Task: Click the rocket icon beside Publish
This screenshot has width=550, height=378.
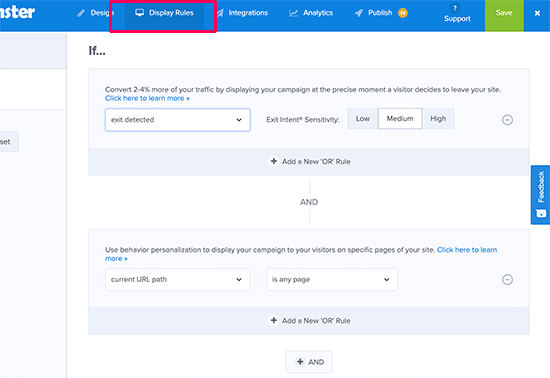Action: (x=359, y=13)
